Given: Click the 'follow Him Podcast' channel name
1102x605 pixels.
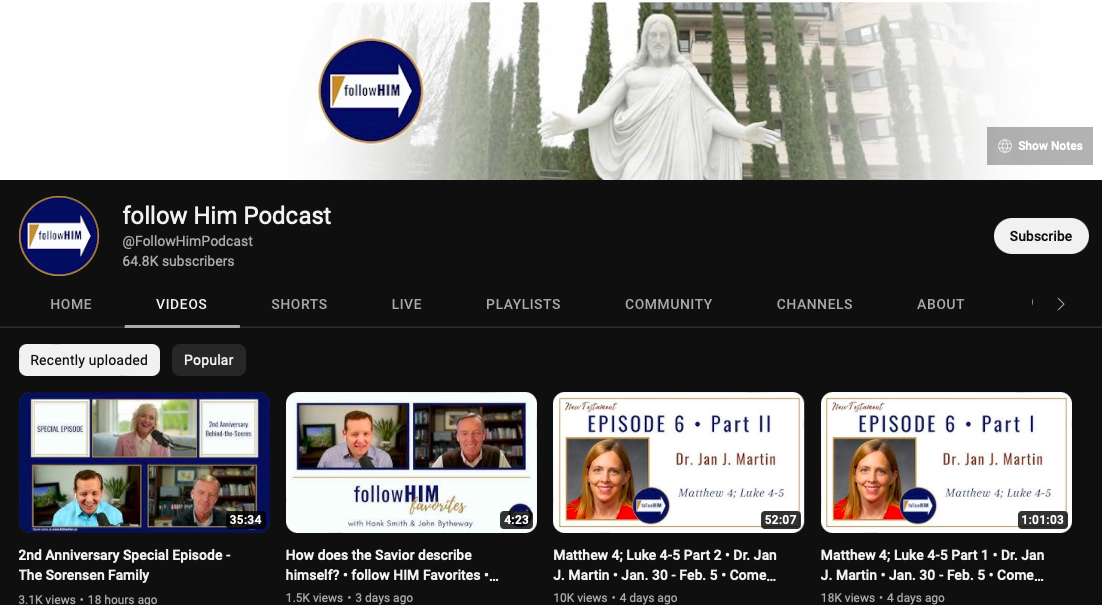Looking at the screenshot, I should [227, 216].
